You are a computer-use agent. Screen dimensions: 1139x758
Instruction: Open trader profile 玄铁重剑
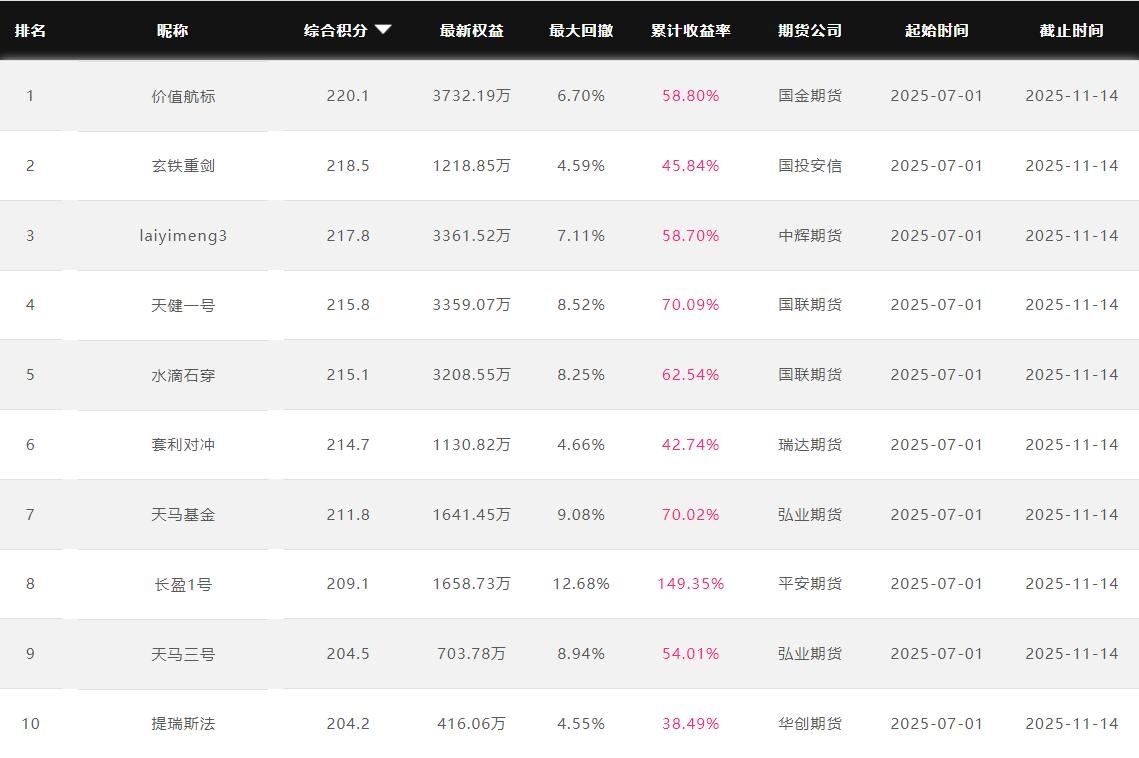[183, 166]
